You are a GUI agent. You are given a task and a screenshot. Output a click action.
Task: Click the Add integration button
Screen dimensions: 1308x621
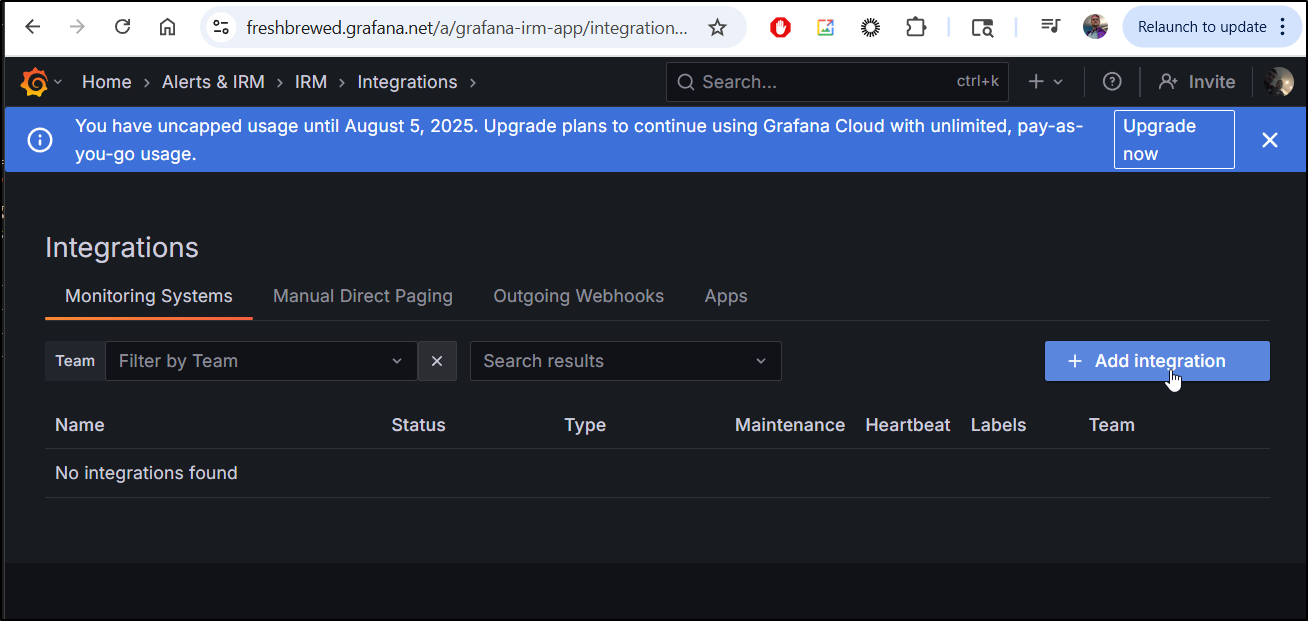(1157, 361)
